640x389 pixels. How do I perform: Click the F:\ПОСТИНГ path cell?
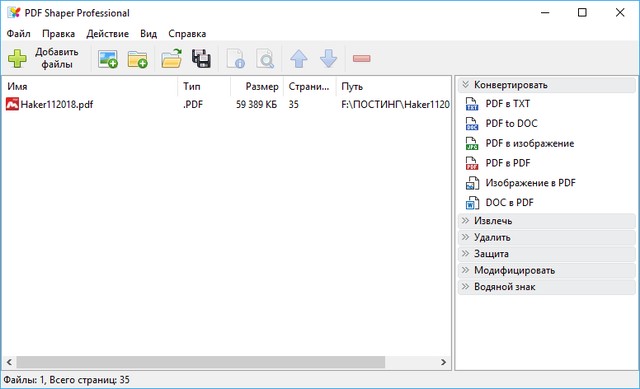tap(395, 104)
